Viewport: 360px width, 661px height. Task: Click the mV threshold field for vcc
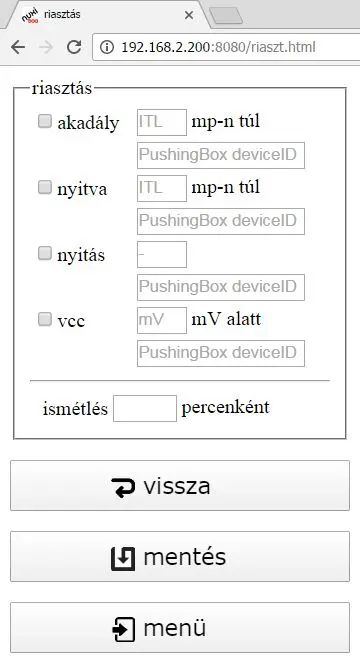click(162, 320)
